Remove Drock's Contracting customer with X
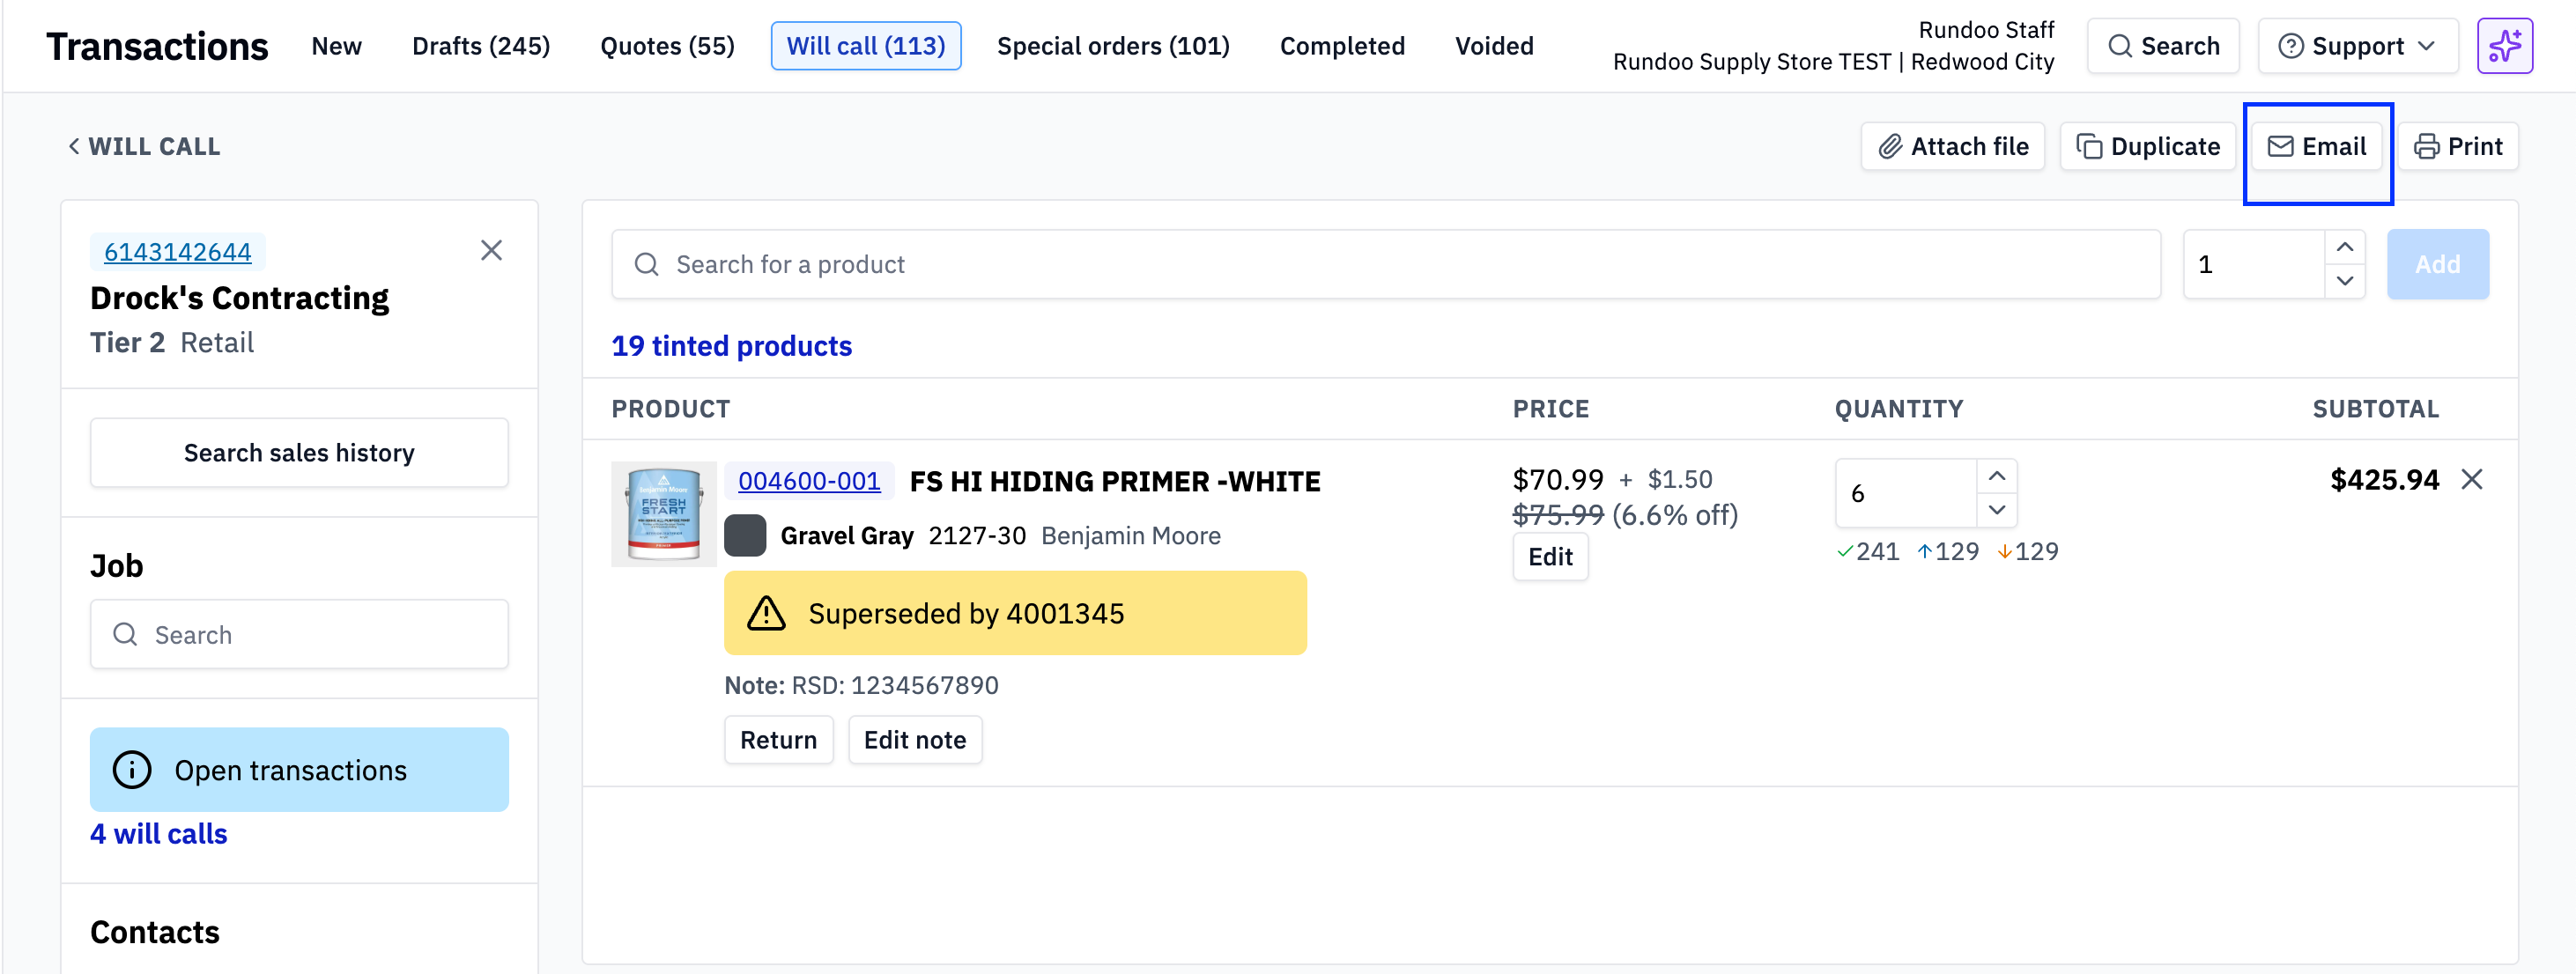2576x974 pixels. pyautogui.click(x=491, y=250)
